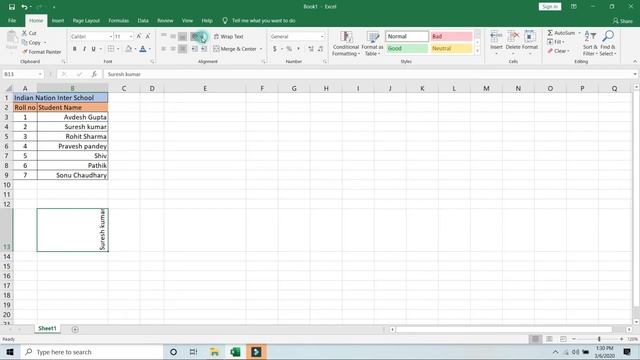Open the Windows Start menu
This screenshot has width=640, height=360.
tap(10, 352)
